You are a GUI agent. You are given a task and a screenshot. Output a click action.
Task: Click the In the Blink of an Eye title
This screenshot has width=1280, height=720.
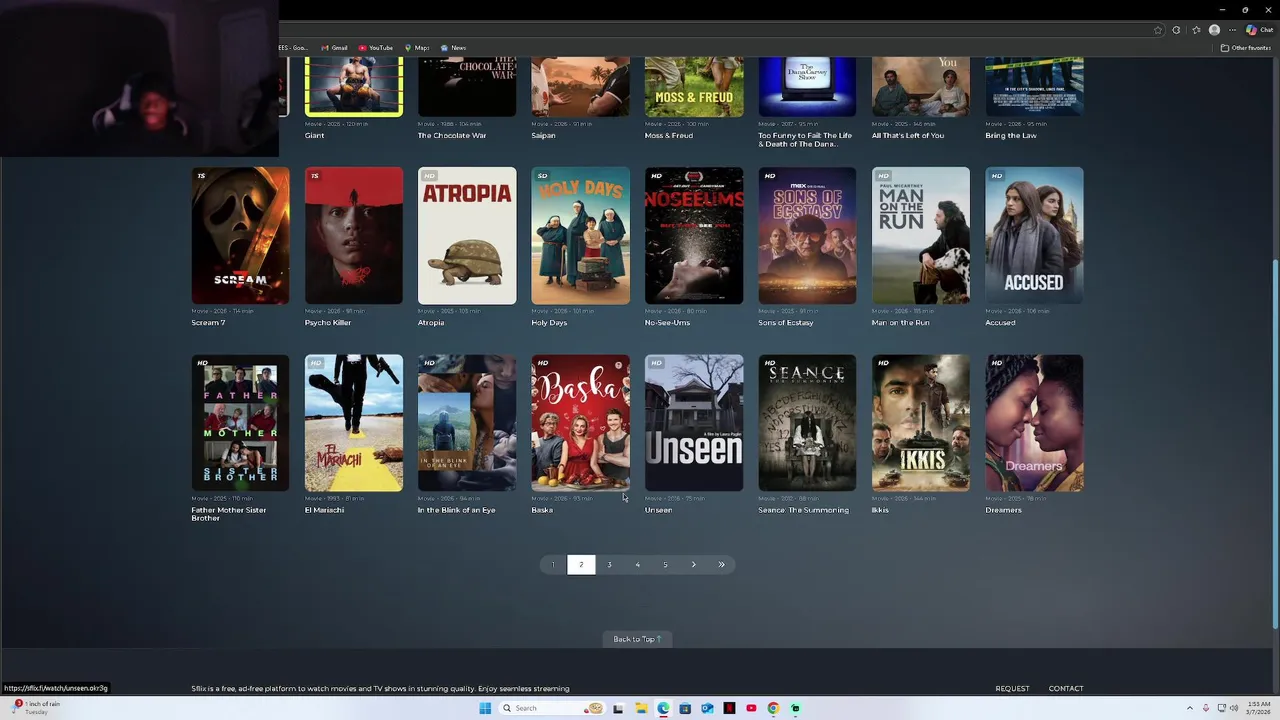456,510
